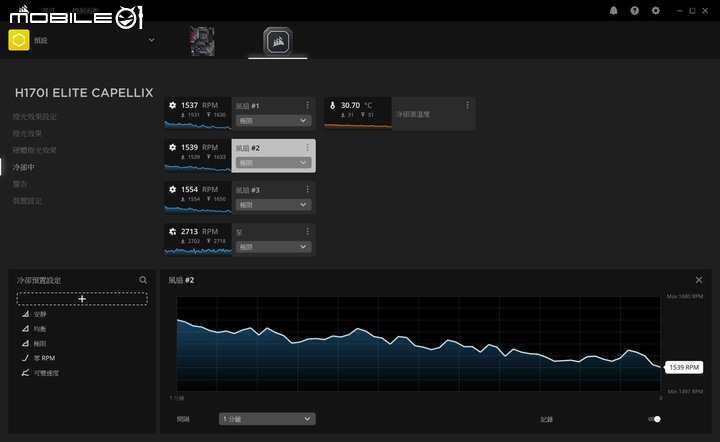720x442 pixels.
Task: Click thermometer icon beside 30.70 °C
Action: click(x=332, y=105)
